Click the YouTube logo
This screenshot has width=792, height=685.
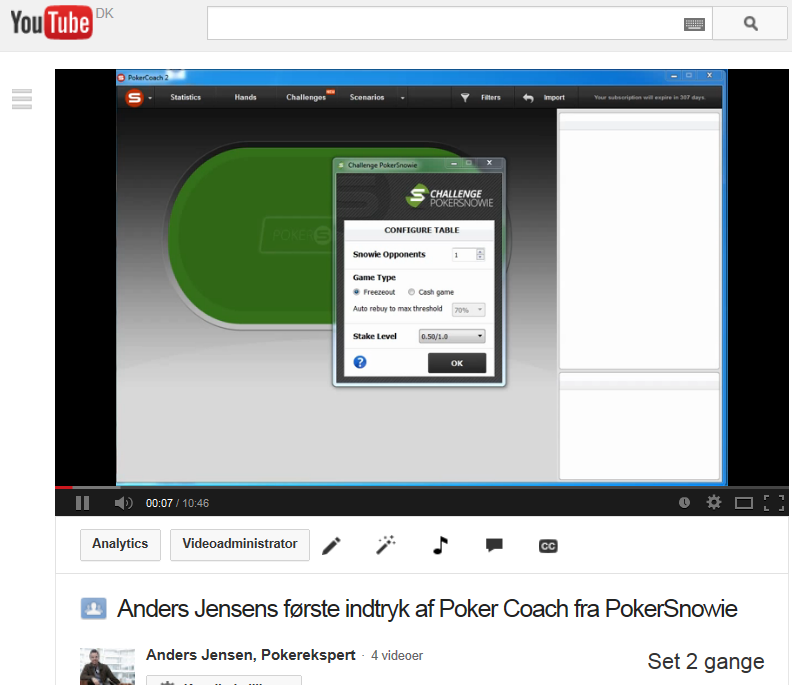point(52,22)
